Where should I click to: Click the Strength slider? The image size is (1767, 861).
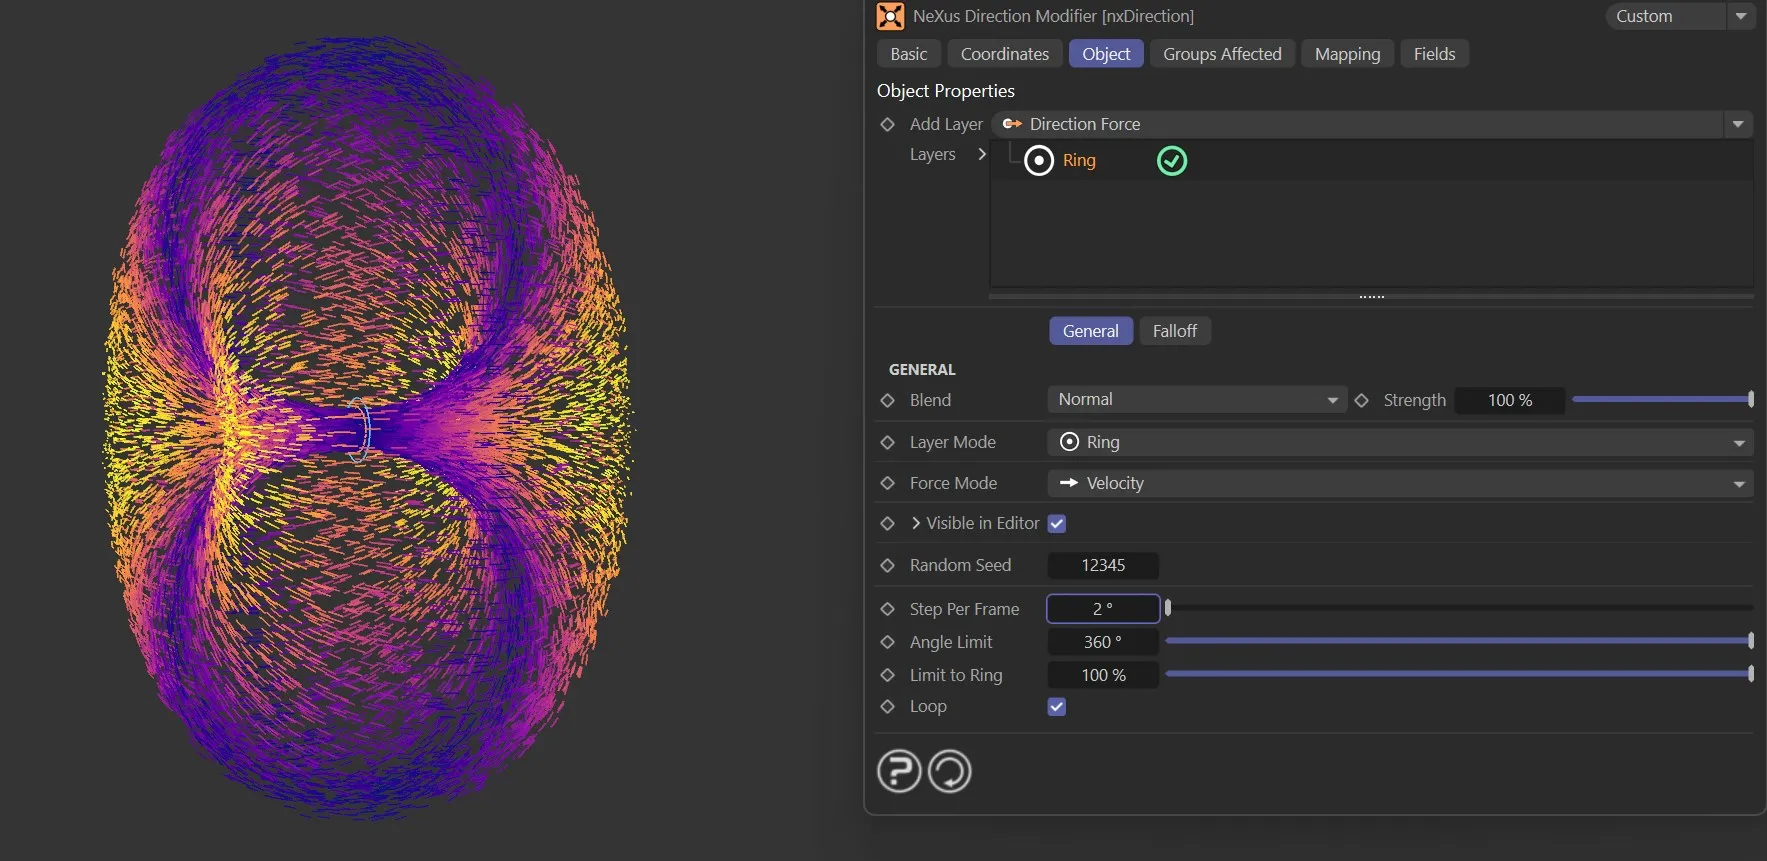click(x=1663, y=400)
